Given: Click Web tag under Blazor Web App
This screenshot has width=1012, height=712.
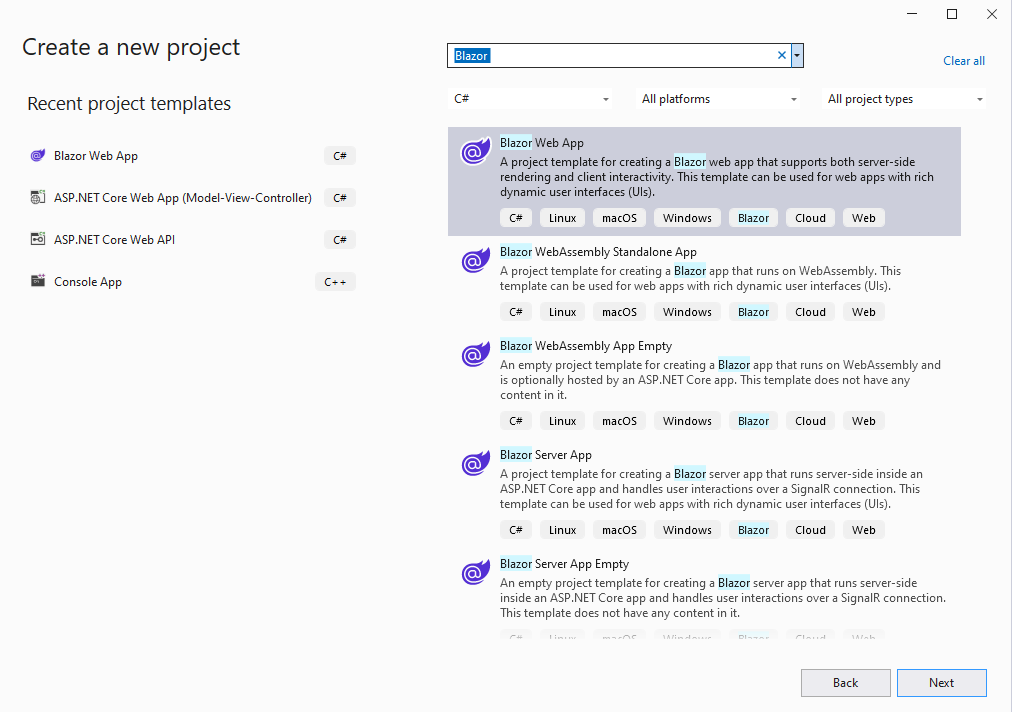Looking at the screenshot, I should pyautogui.click(x=864, y=218).
